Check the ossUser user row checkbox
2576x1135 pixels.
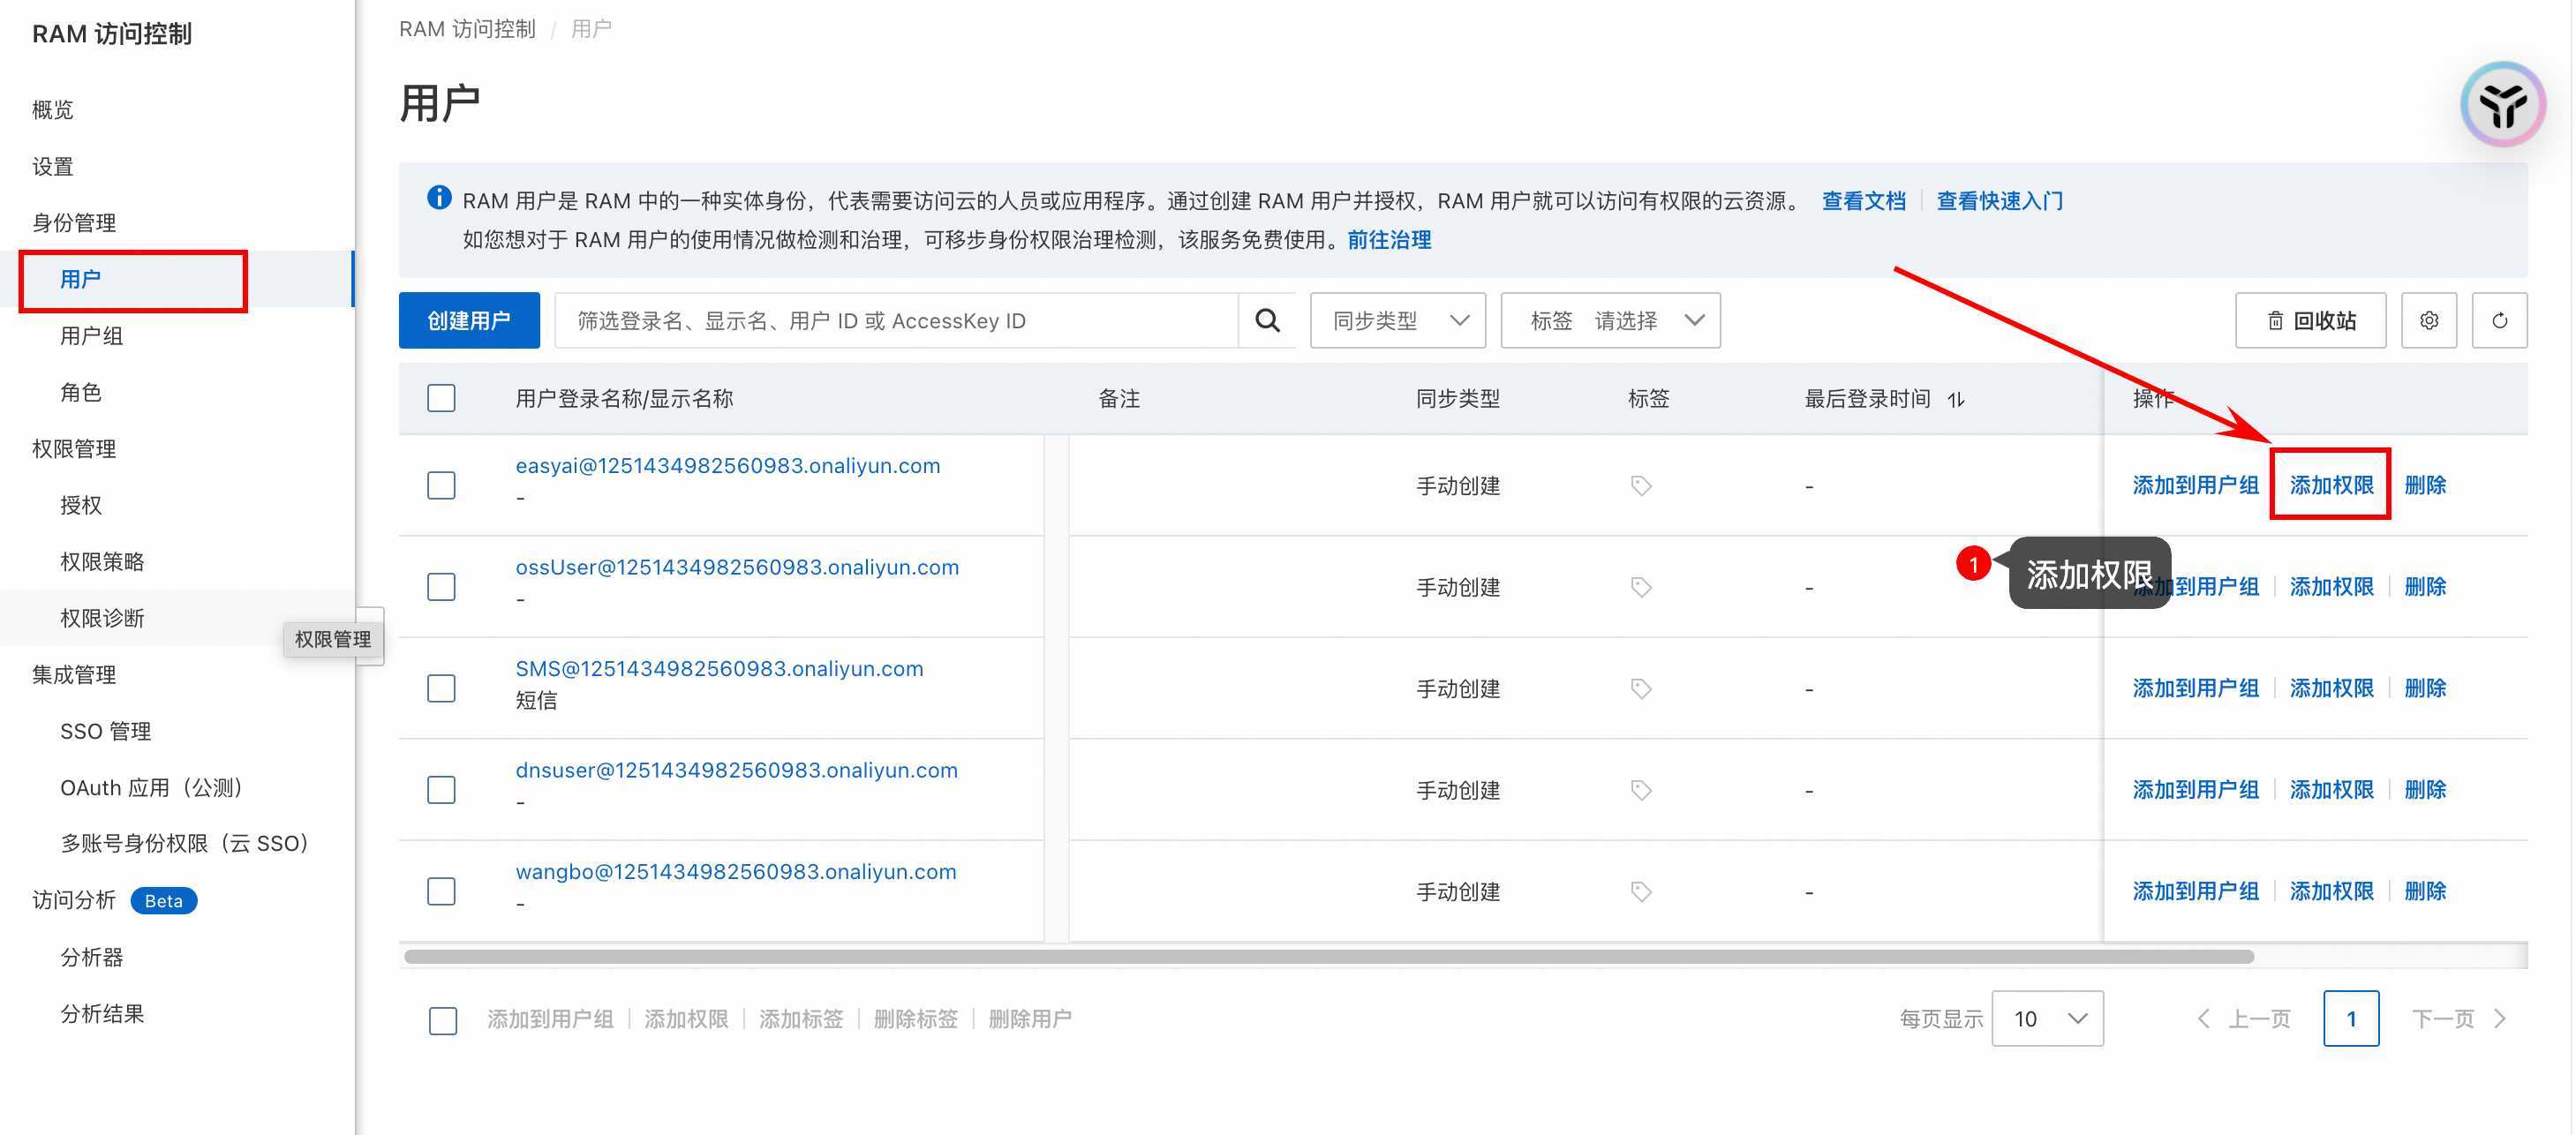[441, 587]
